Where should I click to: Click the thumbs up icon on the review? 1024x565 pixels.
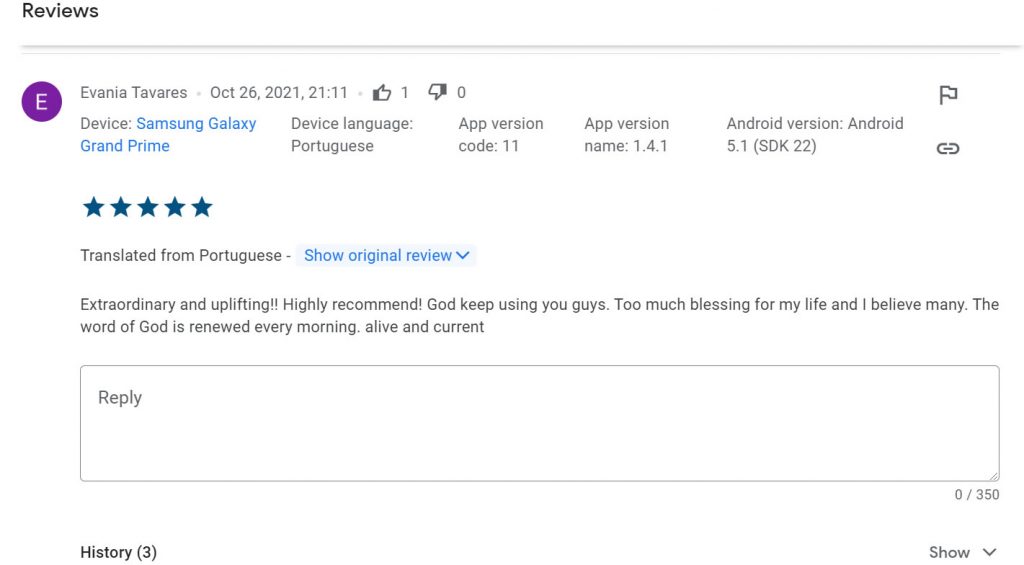382,93
